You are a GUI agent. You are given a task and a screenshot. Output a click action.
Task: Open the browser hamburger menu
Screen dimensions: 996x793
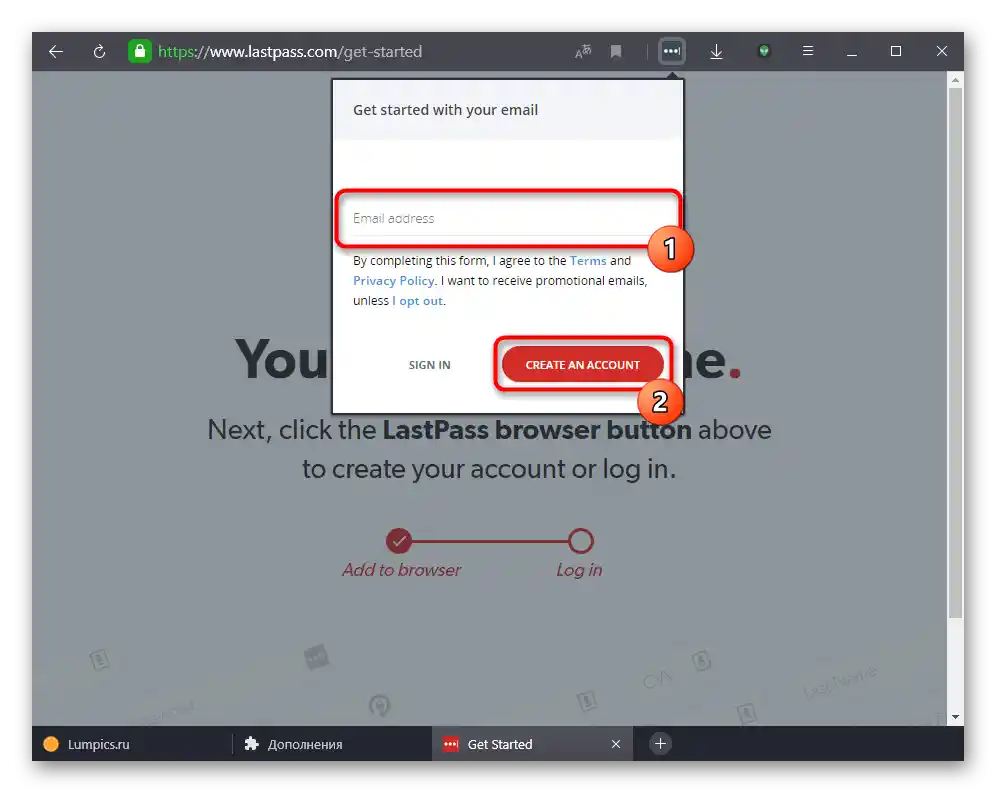808,51
